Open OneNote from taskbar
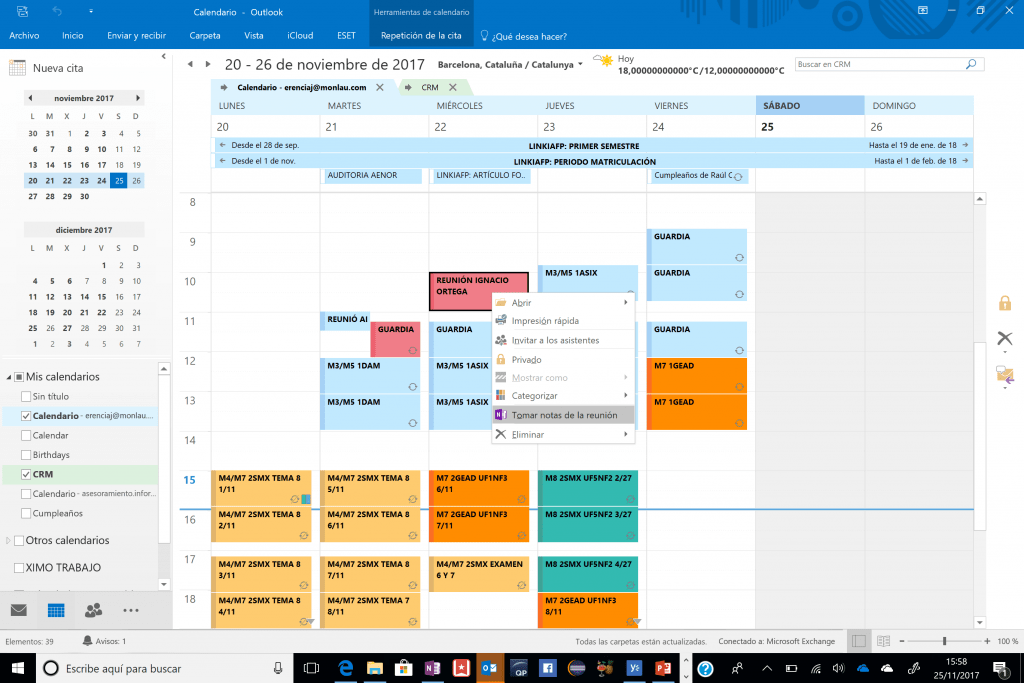Screen dimensions: 1024x683 click(x=432, y=668)
